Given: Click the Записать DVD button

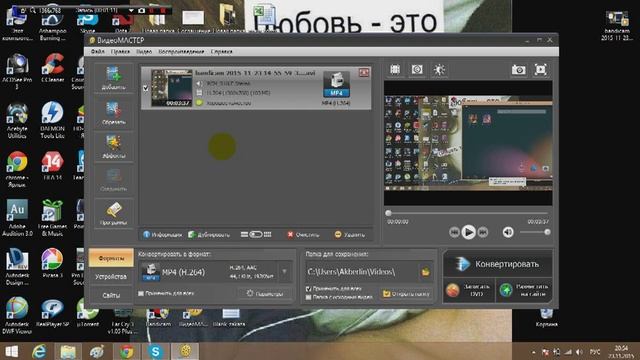Looking at the screenshot, I should tap(469, 290).
